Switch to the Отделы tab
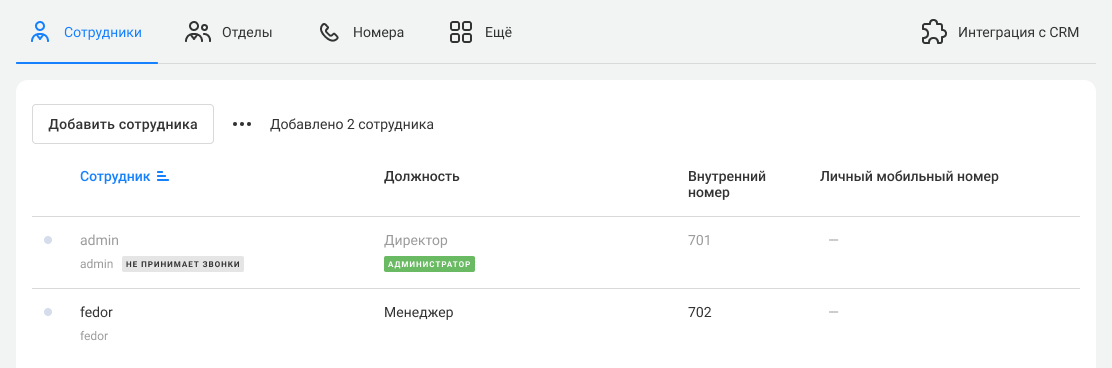Viewport: 1112px width, 368px height. click(x=228, y=32)
